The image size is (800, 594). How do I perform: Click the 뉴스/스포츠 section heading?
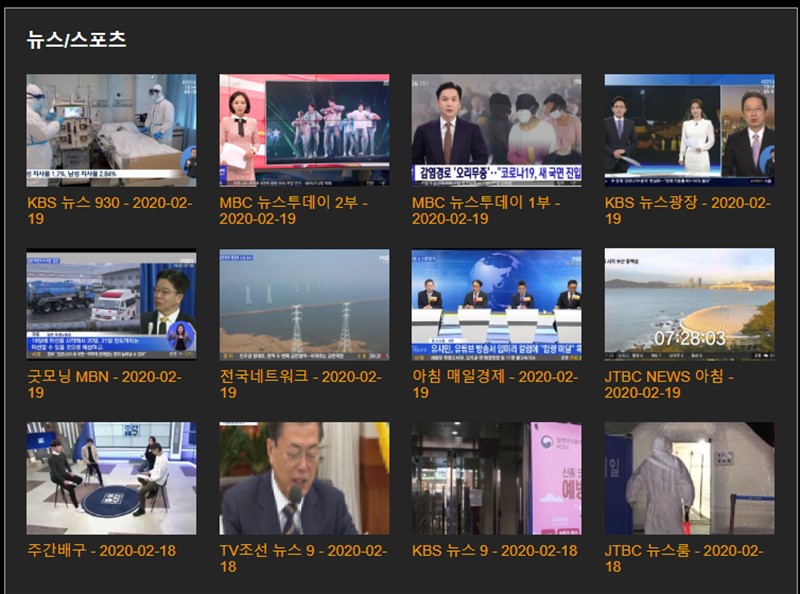click(x=76, y=40)
